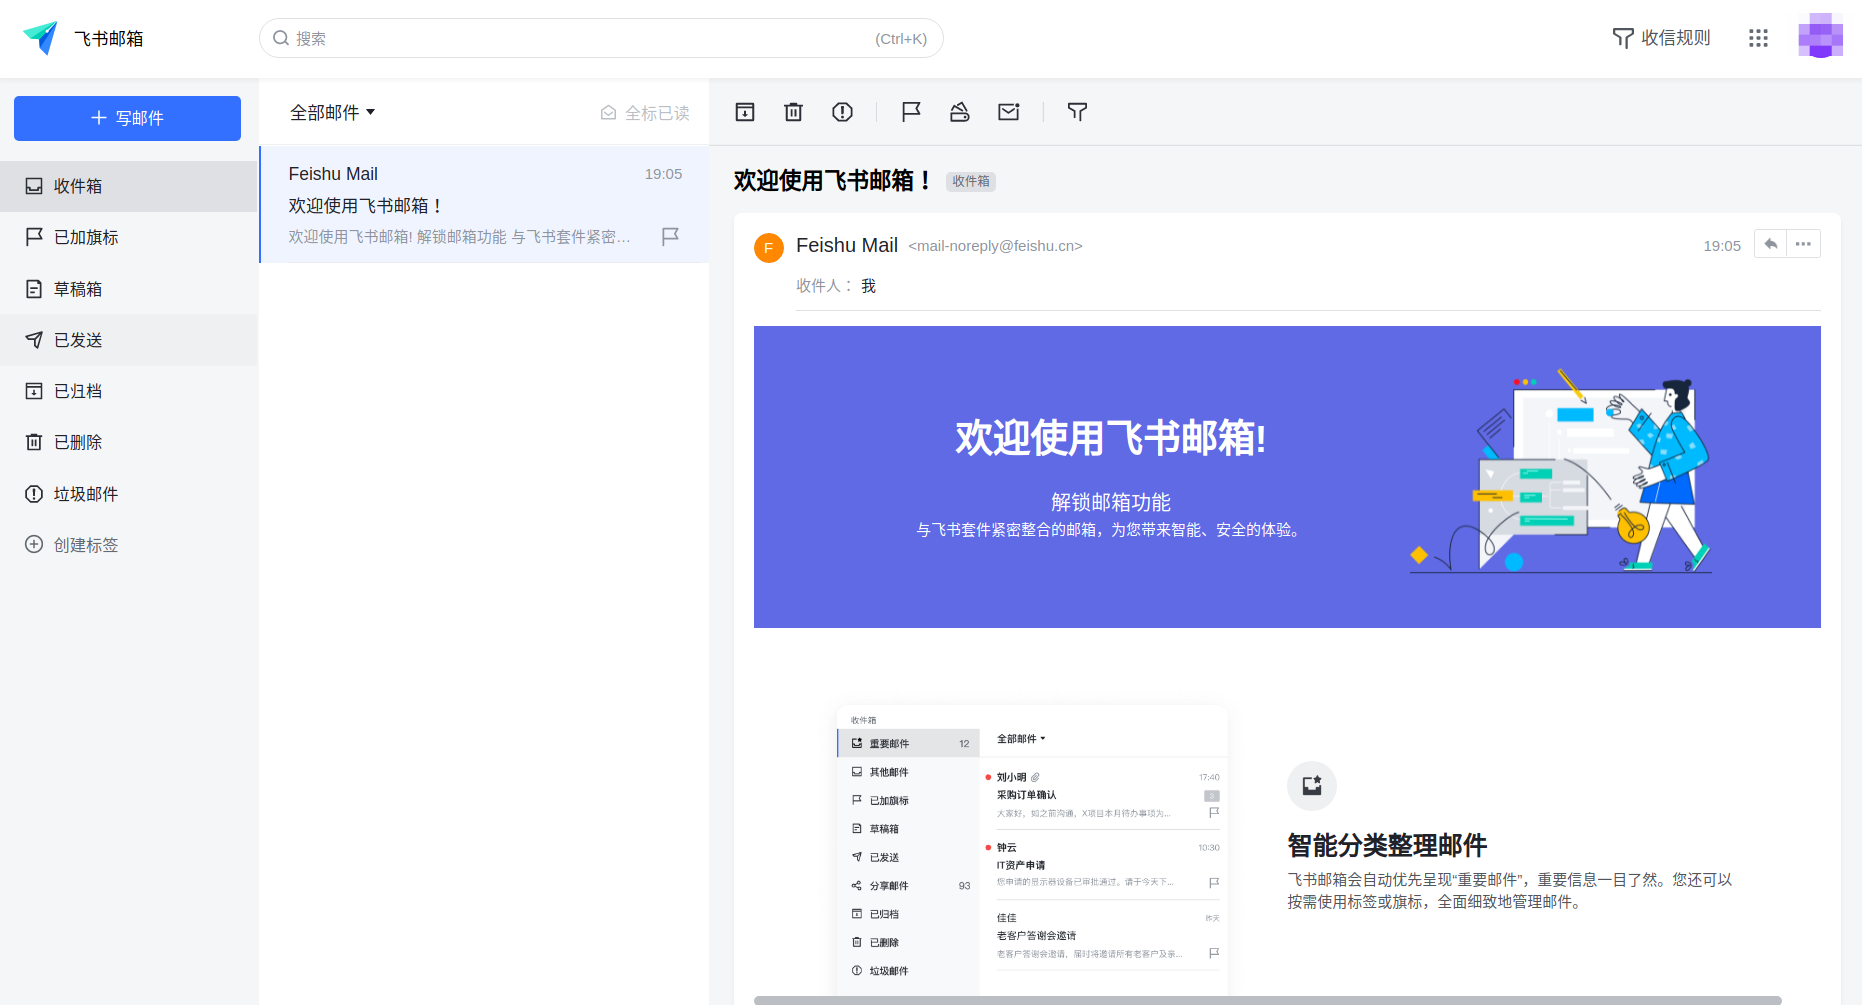Click the trash icon beside 已删除
This screenshot has height=1005, width=1862.
click(x=34, y=442)
